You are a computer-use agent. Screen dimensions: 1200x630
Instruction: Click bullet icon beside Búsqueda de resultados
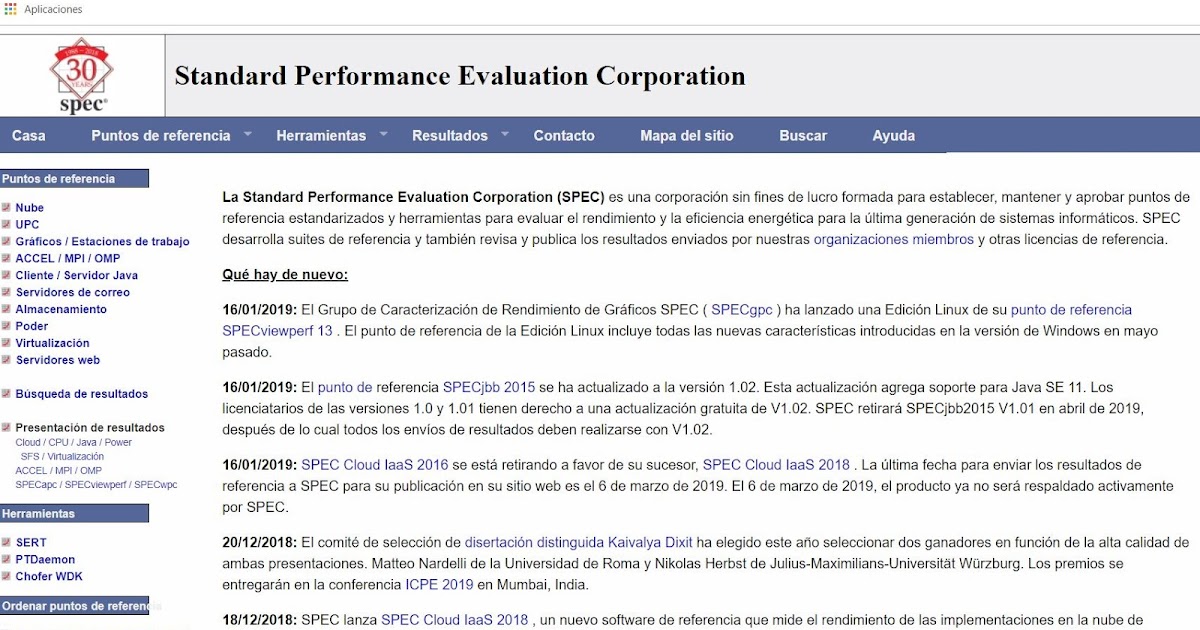click(x=6, y=394)
